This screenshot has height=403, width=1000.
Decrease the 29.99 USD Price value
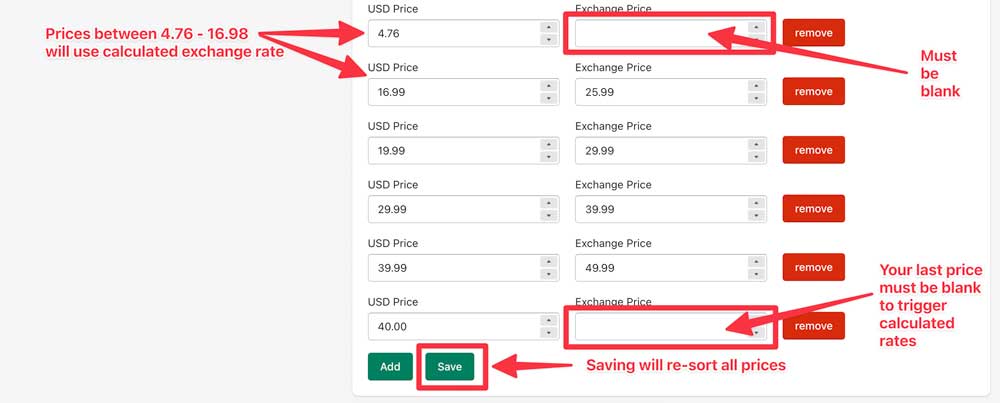click(x=549, y=216)
